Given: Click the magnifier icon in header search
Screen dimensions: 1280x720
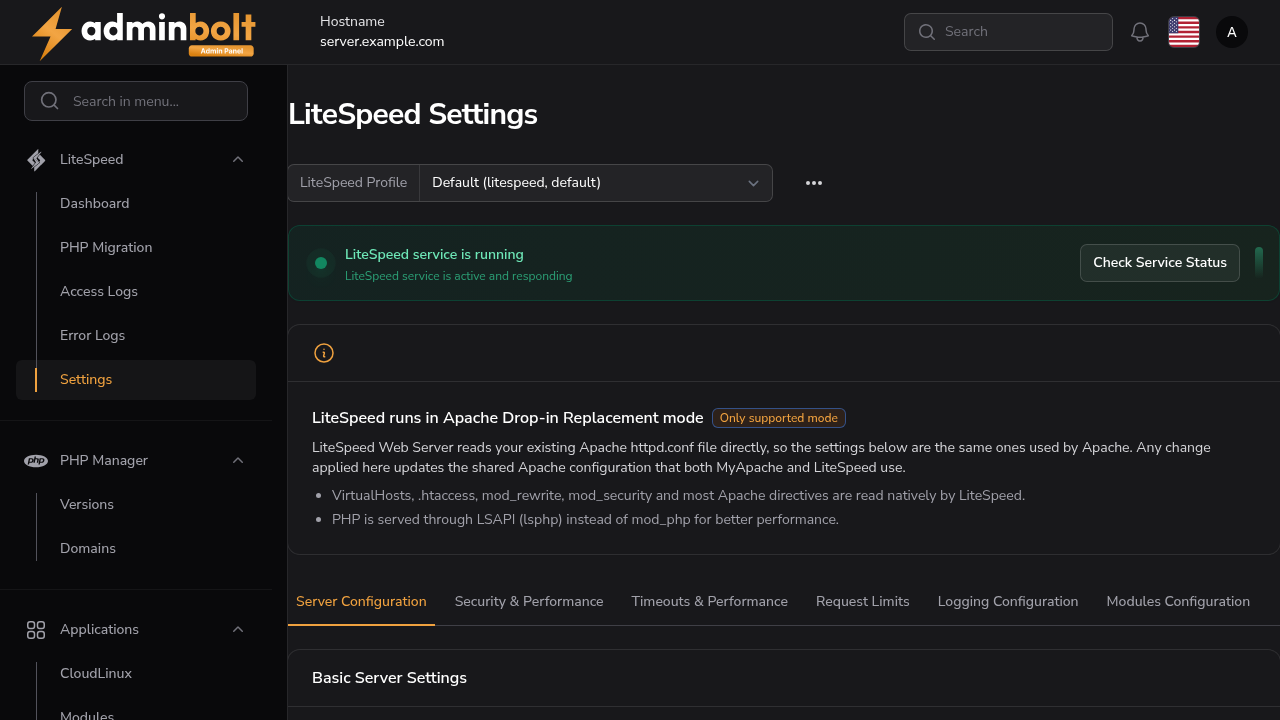Looking at the screenshot, I should pyautogui.click(x=927, y=32).
